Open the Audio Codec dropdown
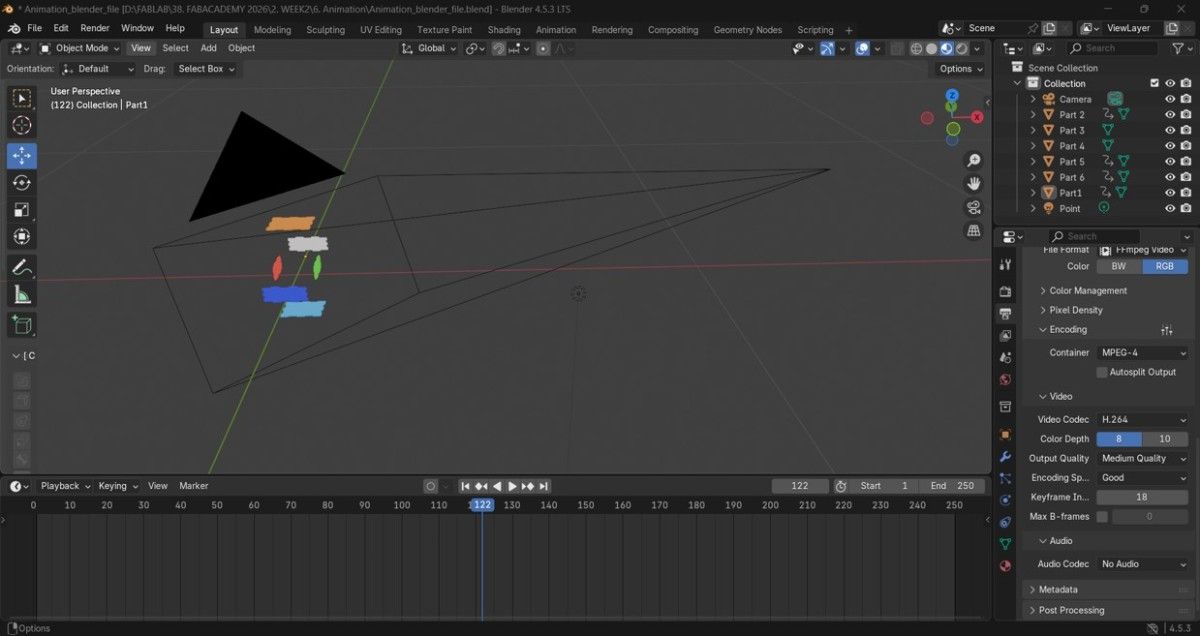The height and width of the screenshot is (636, 1200). tap(1143, 564)
